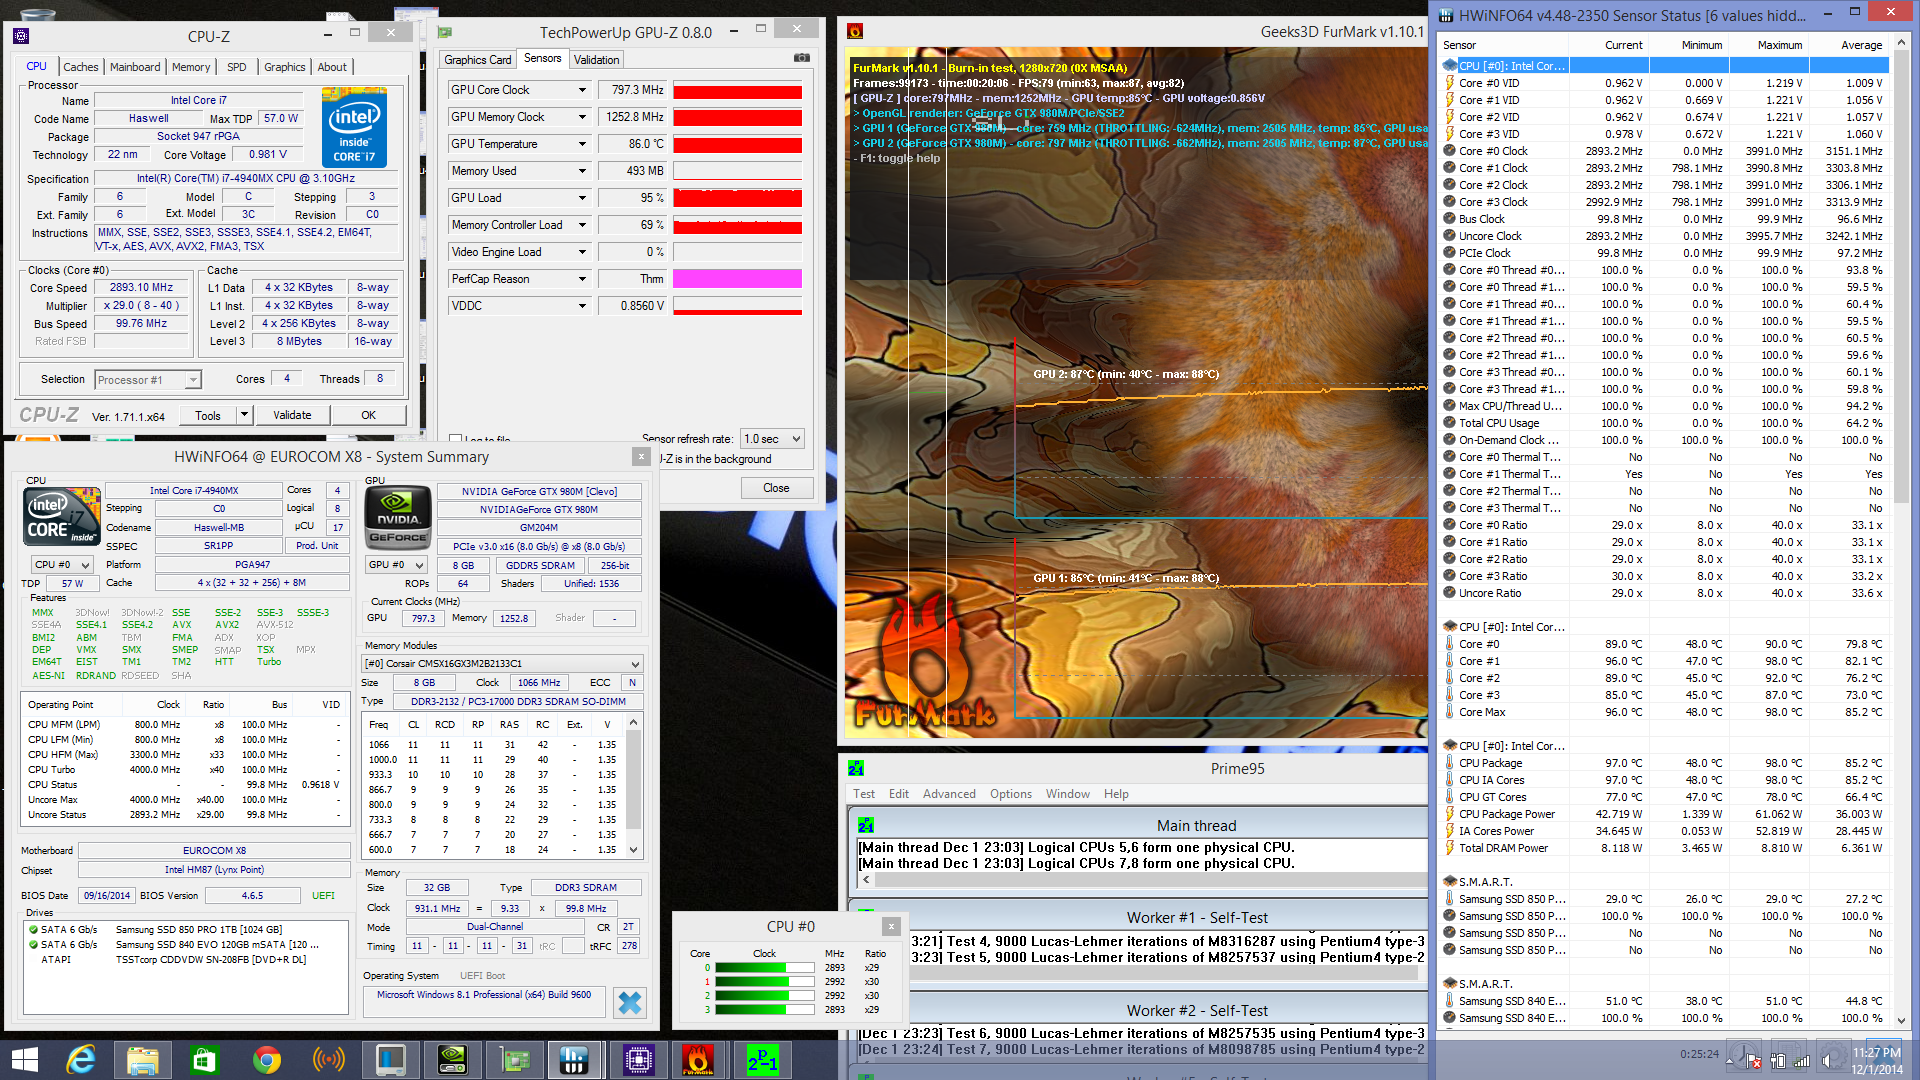Open the Advanced menu in Prime95

(x=949, y=794)
